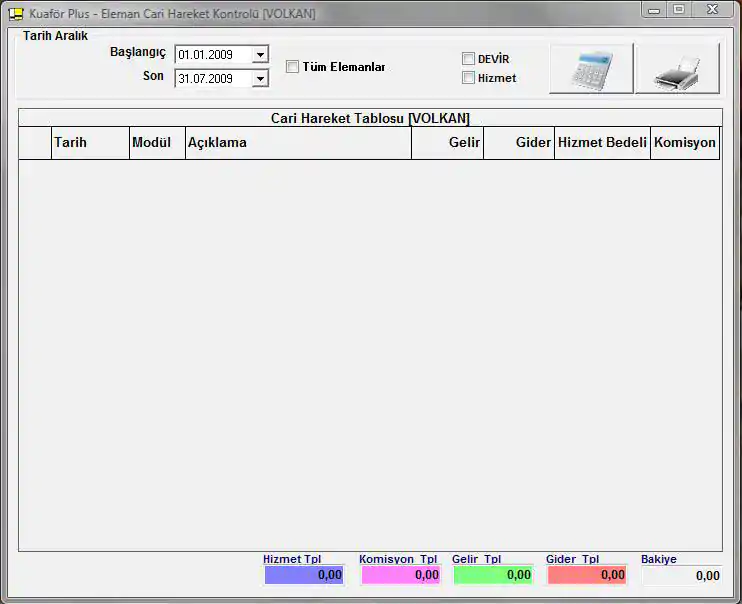Select the green Gelir Tpl total field
This screenshot has height=604, width=742.
pos(493,575)
